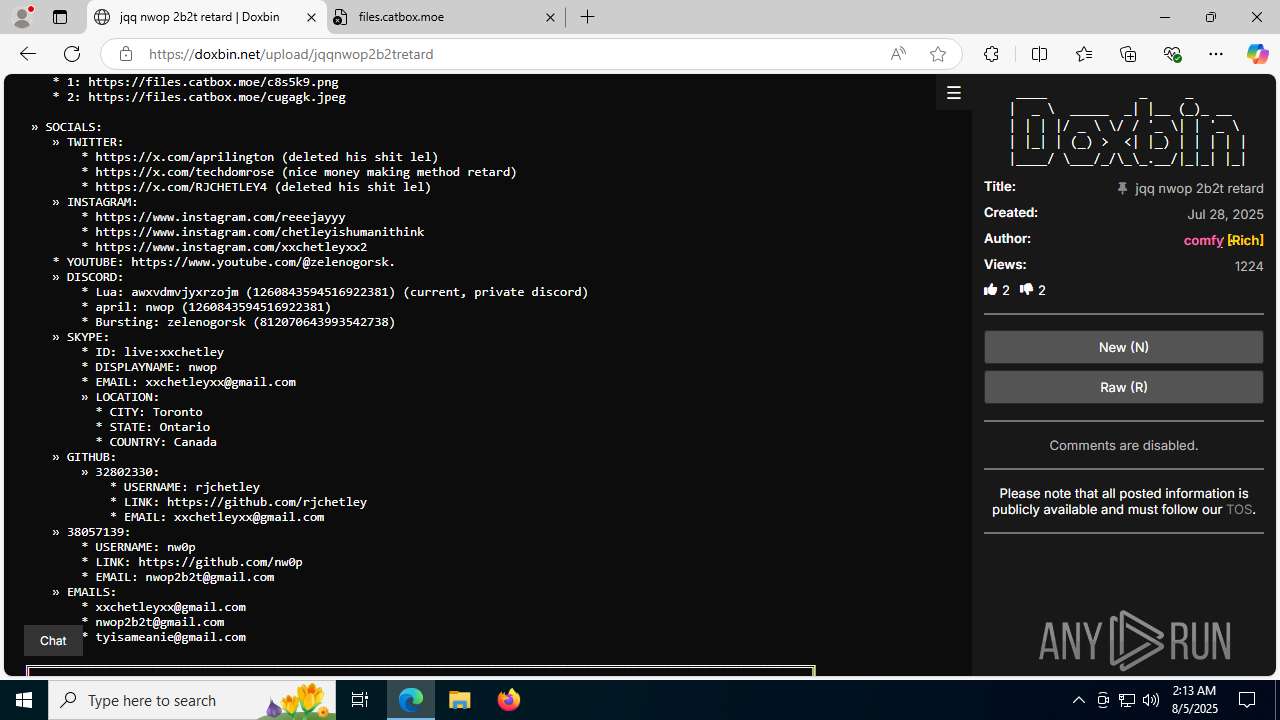This screenshot has height=720, width=1280.
Task: Click the taskbar search box
Action: point(192,700)
